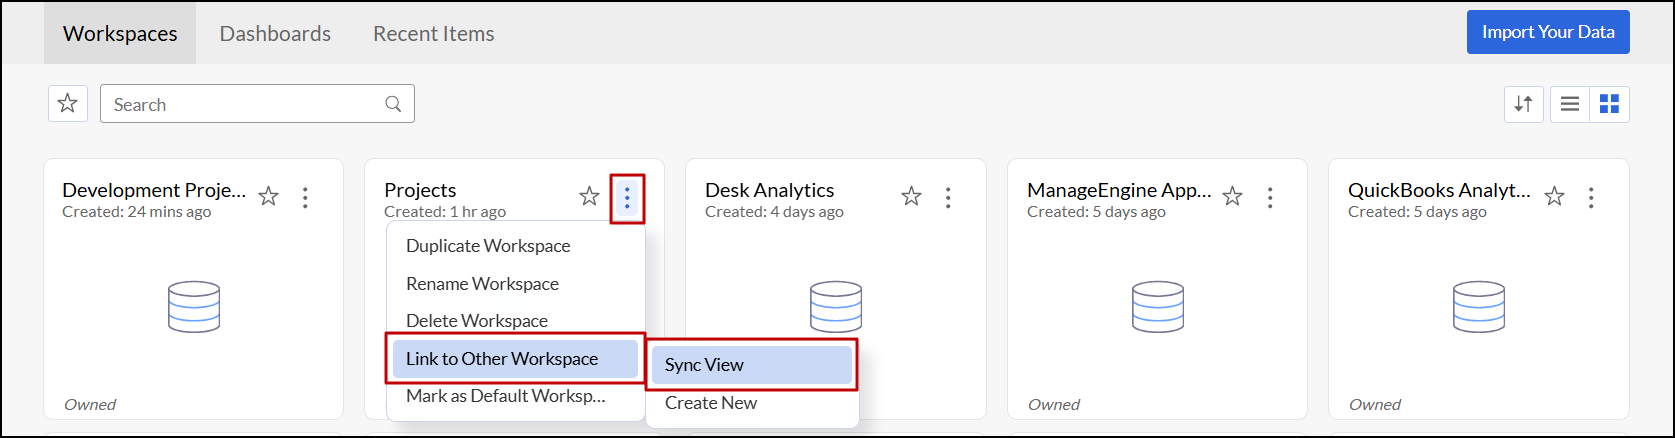Star the Projects workspace
This screenshot has width=1675, height=438.
589,197
